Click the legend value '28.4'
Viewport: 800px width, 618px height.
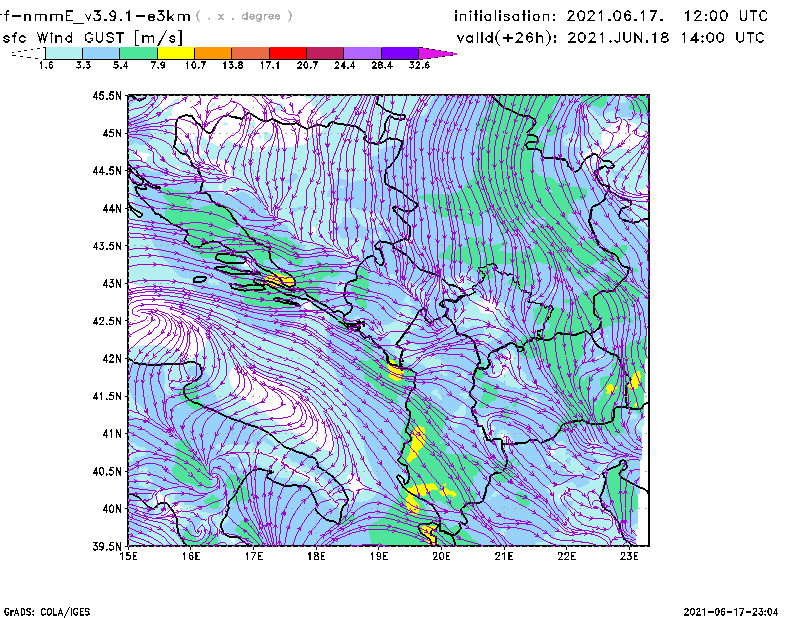(382, 65)
